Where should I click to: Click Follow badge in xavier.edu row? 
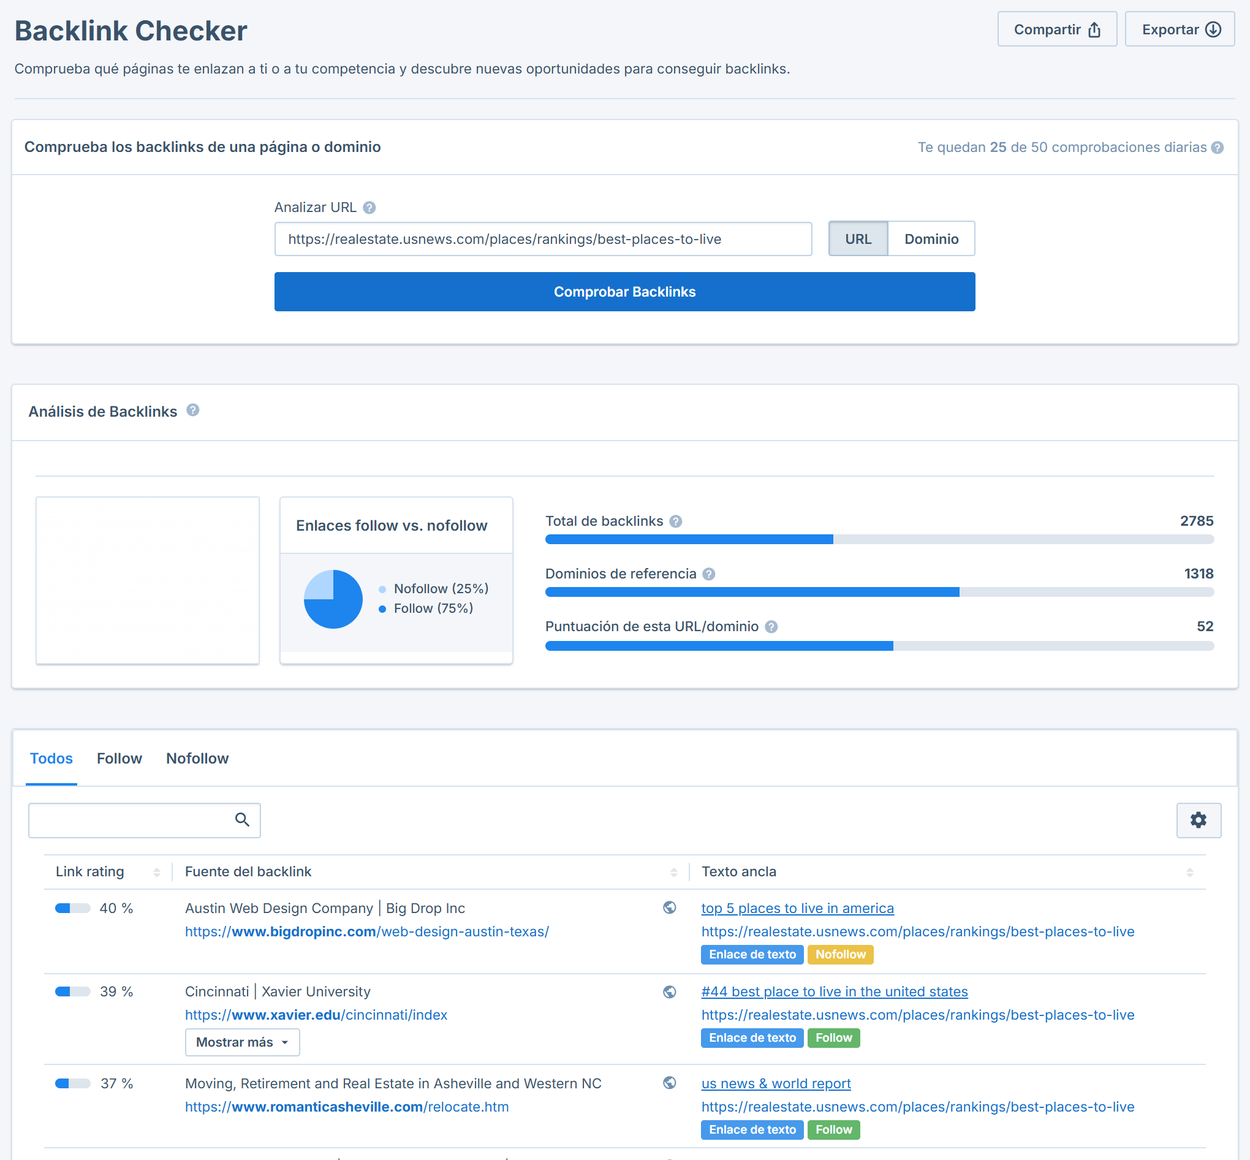pos(833,1038)
